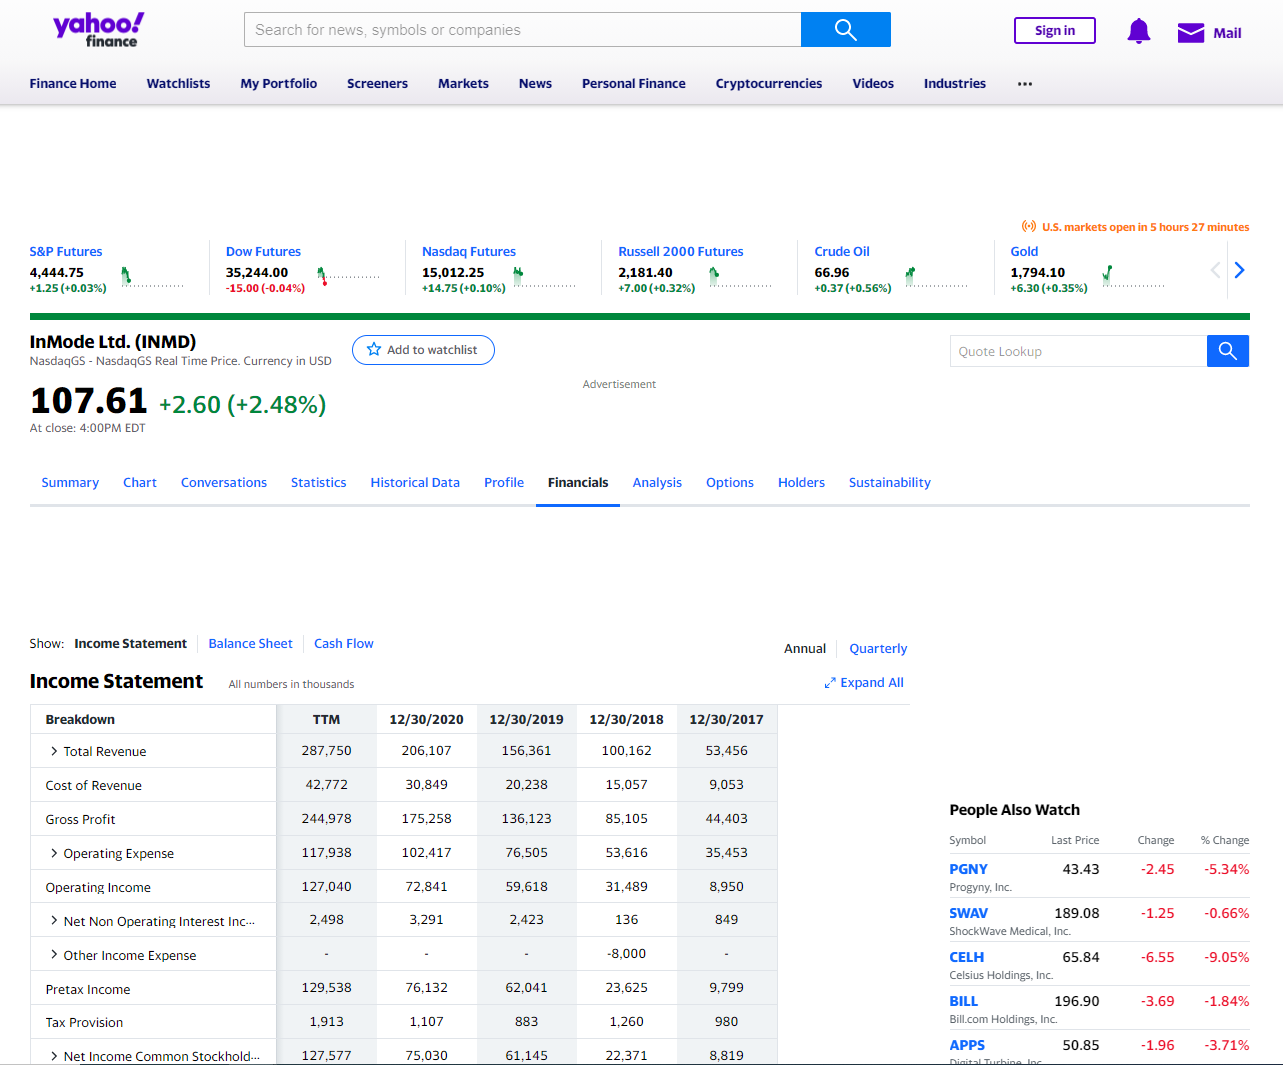Click the Sign in button

(x=1055, y=31)
